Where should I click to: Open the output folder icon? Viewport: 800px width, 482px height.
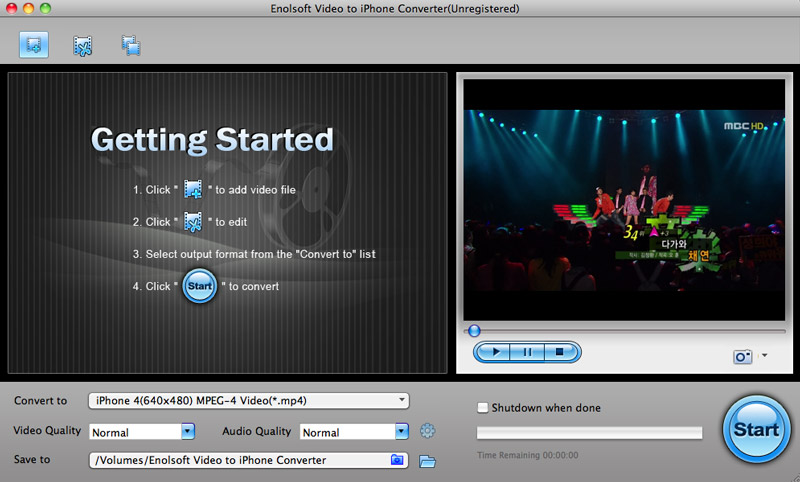(x=427, y=461)
